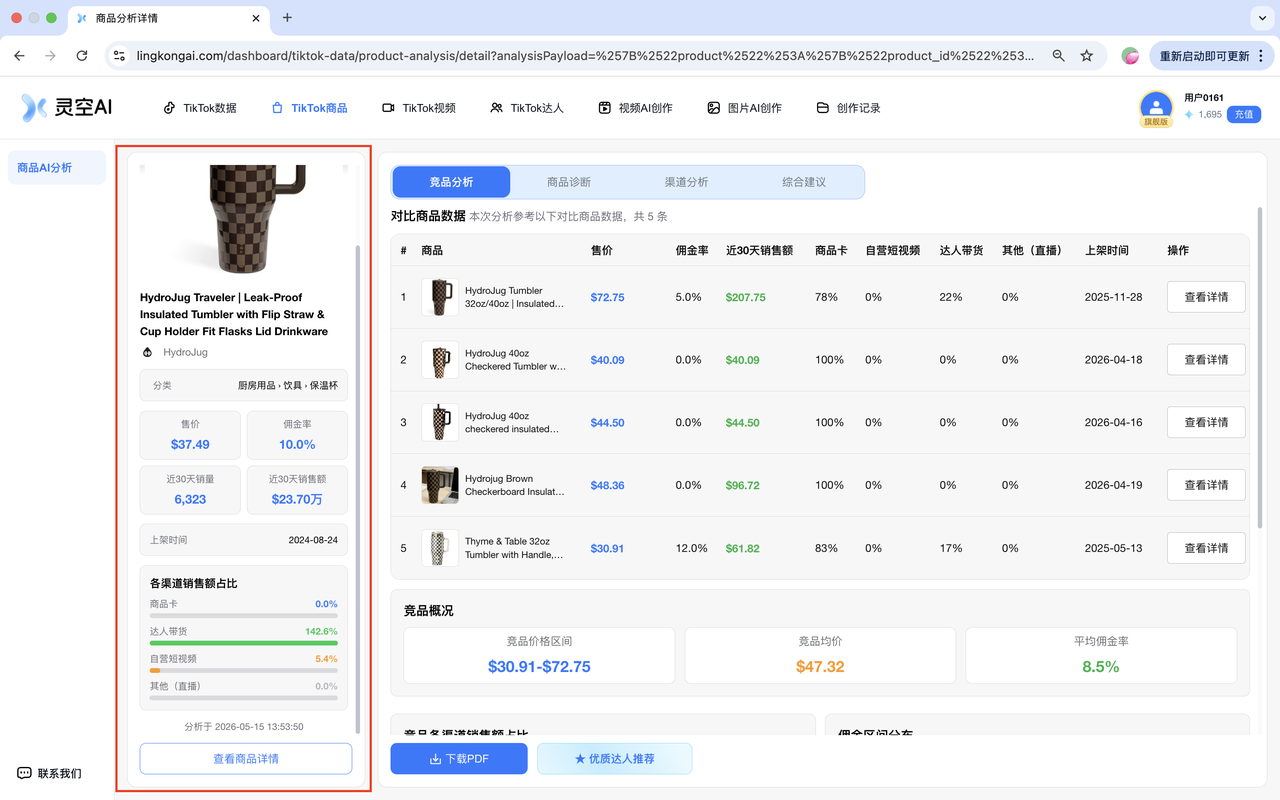Switch to the 渠道分析 tab
This screenshot has width=1280, height=800.
click(x=687, y=182)
